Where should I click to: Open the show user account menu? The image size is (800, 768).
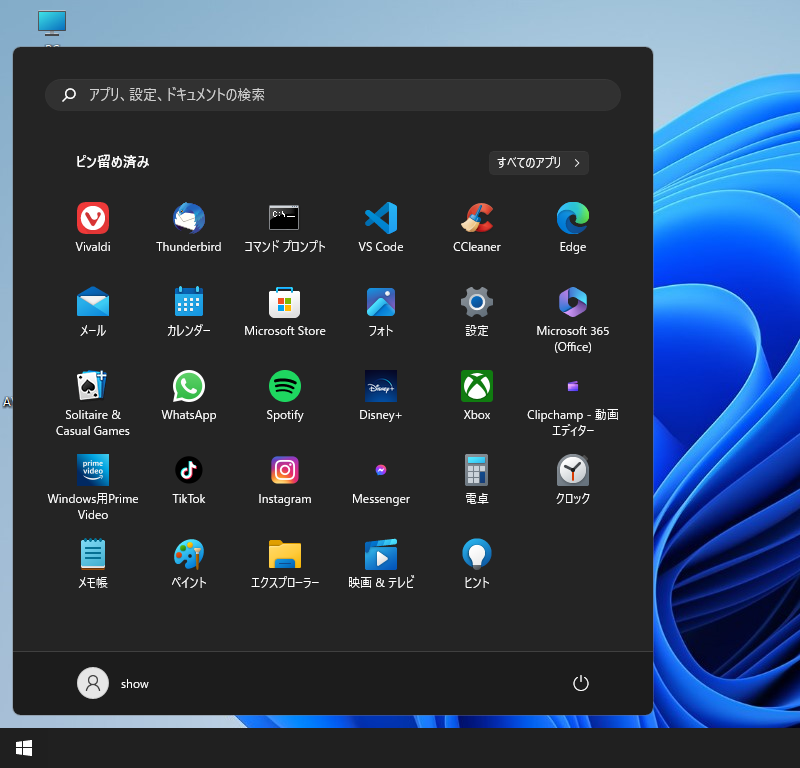pyautogui.click(x=113, y=683)
